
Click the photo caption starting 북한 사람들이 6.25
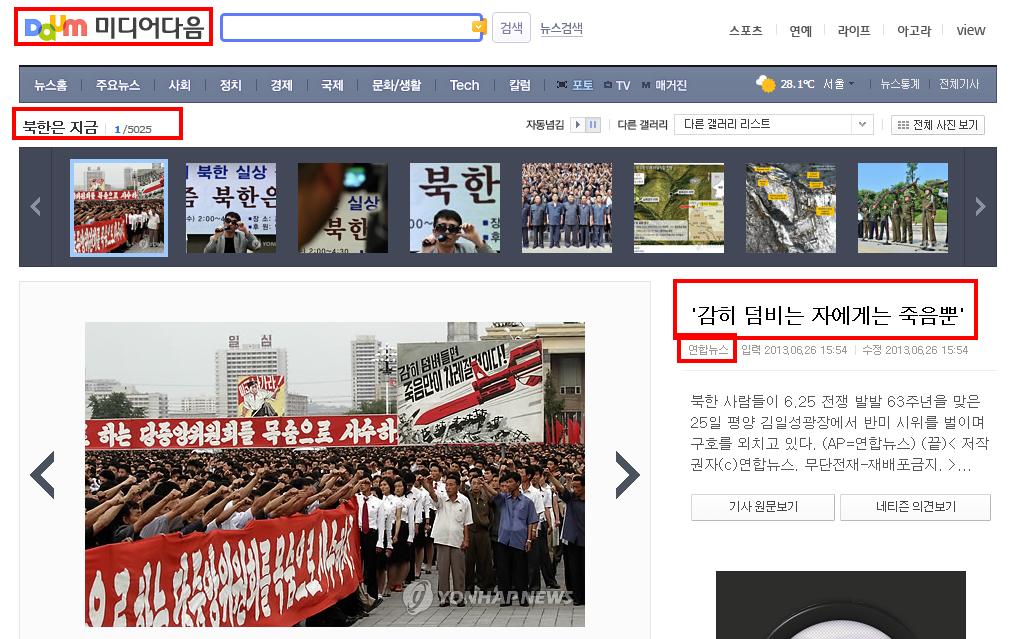tap(839, 432)
